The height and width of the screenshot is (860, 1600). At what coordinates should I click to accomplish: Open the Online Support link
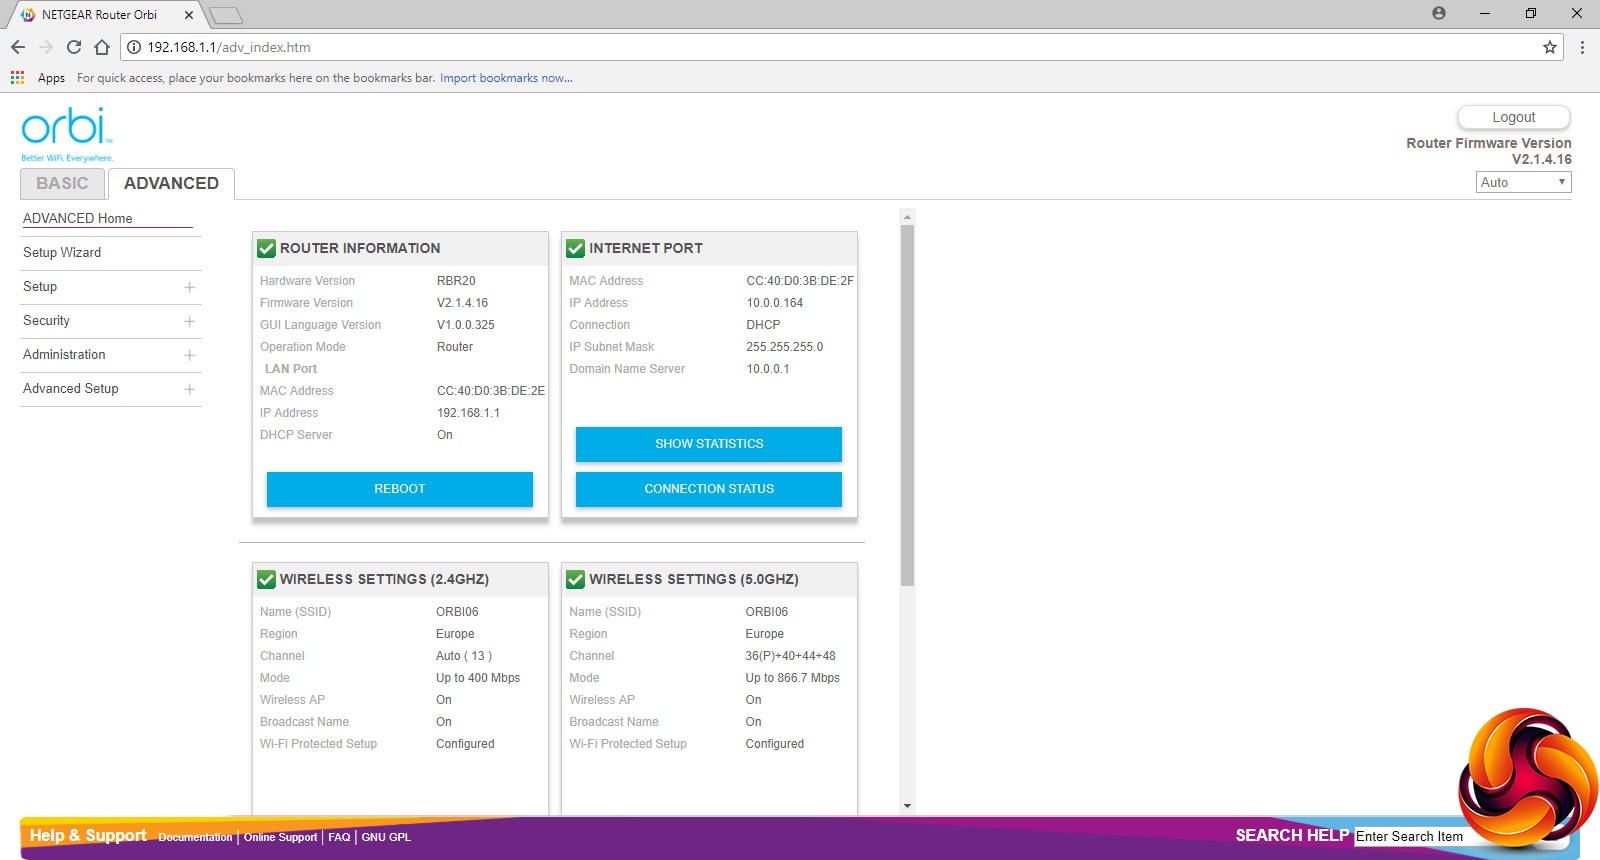pyautogui.click(x=280, y=837)
